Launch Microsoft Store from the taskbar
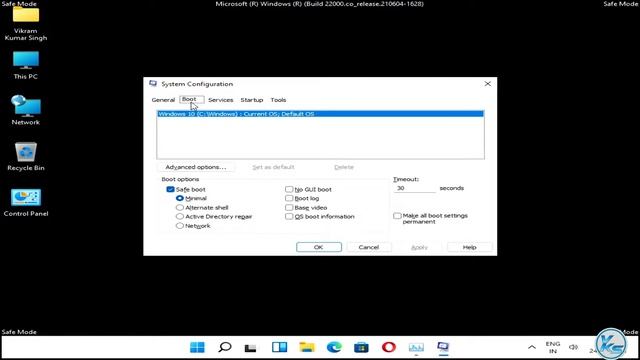Screen dimensions: 640x360 coord(361,347)
